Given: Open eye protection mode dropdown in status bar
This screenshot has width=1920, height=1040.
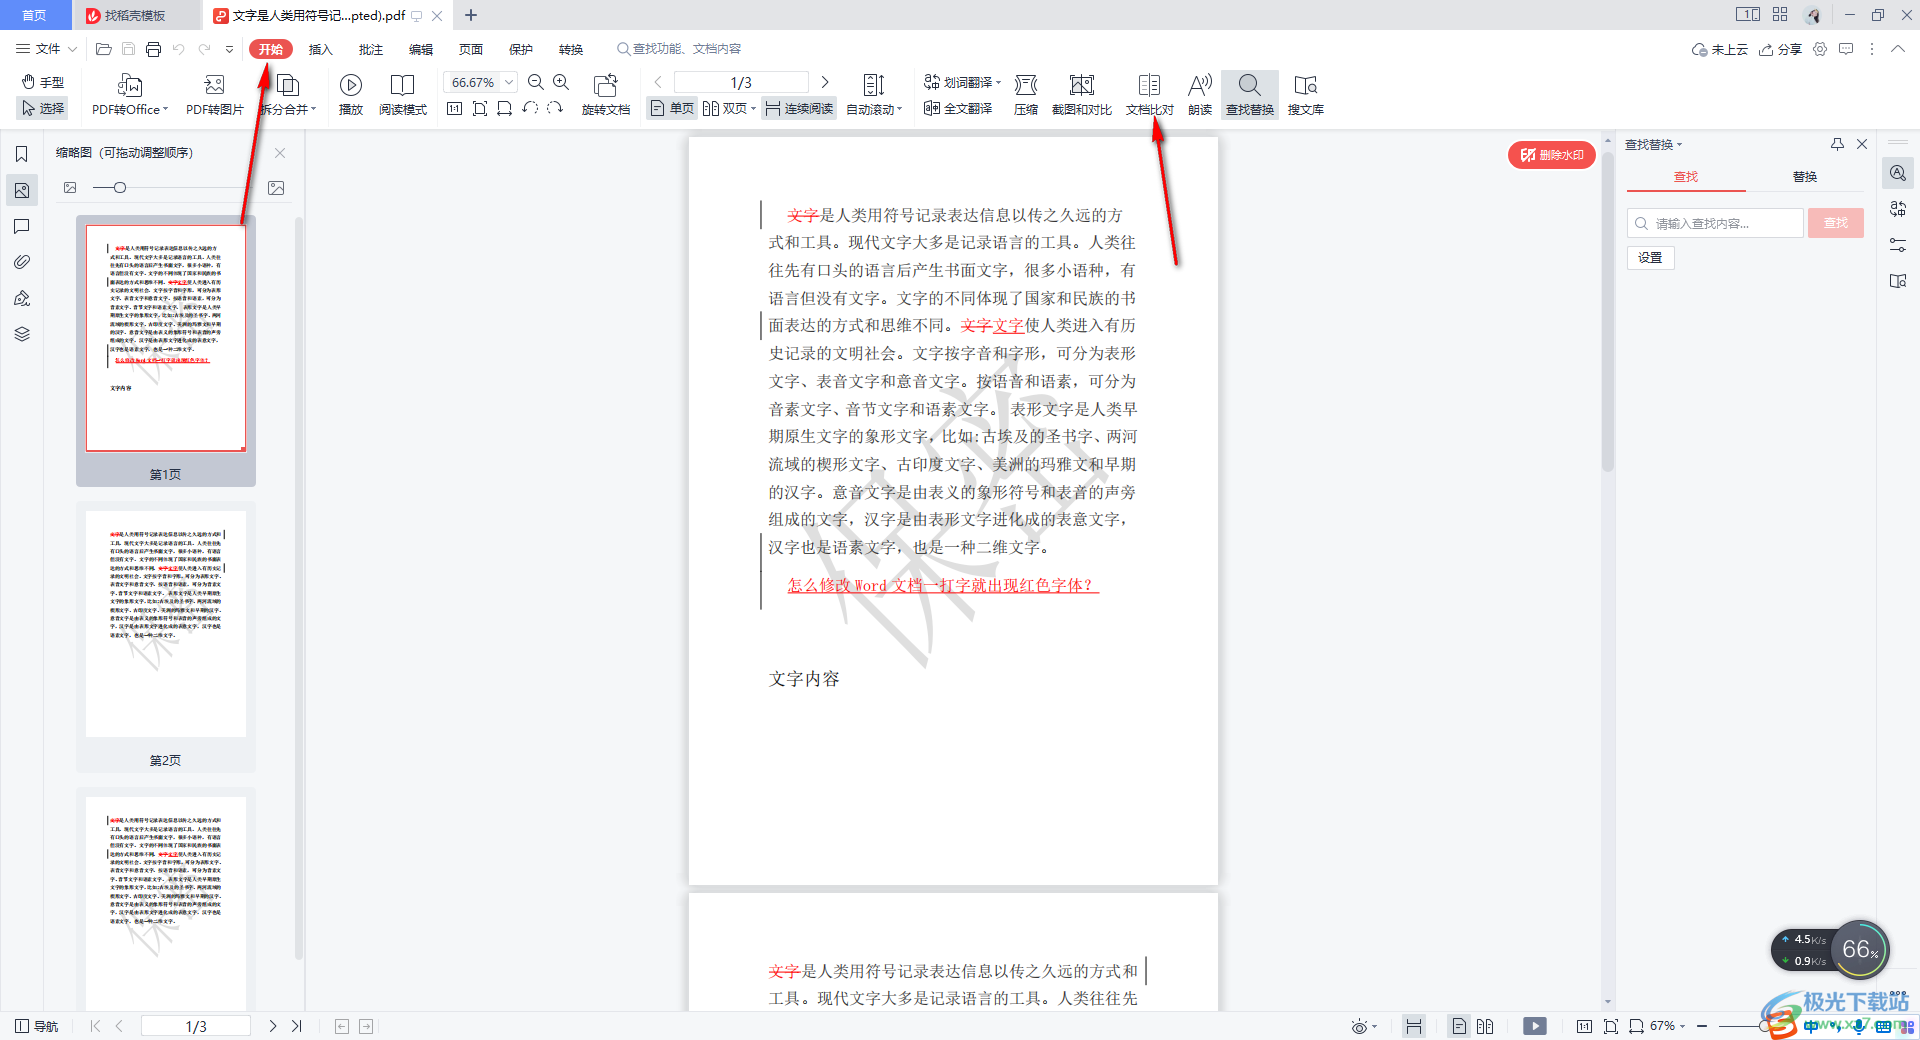Looking at the screenshot, I should point(1364,1026).
